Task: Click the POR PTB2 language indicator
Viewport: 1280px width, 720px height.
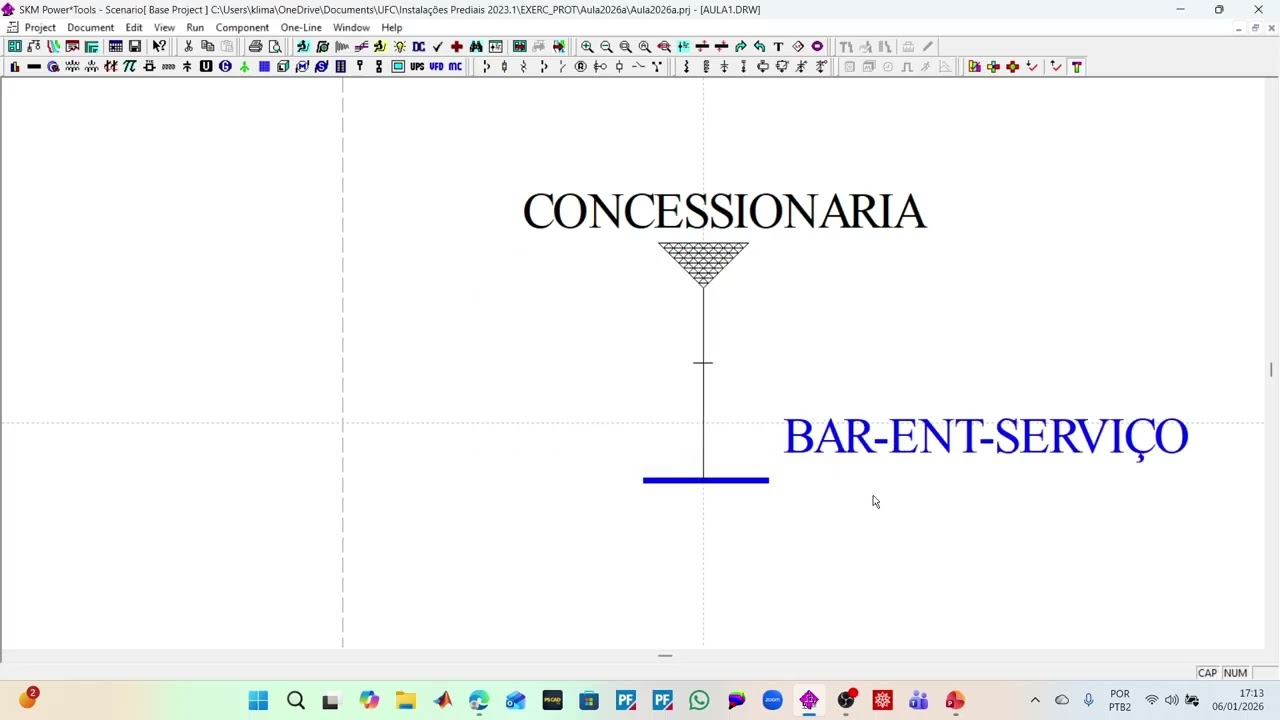Action: tap(1119, 700)
